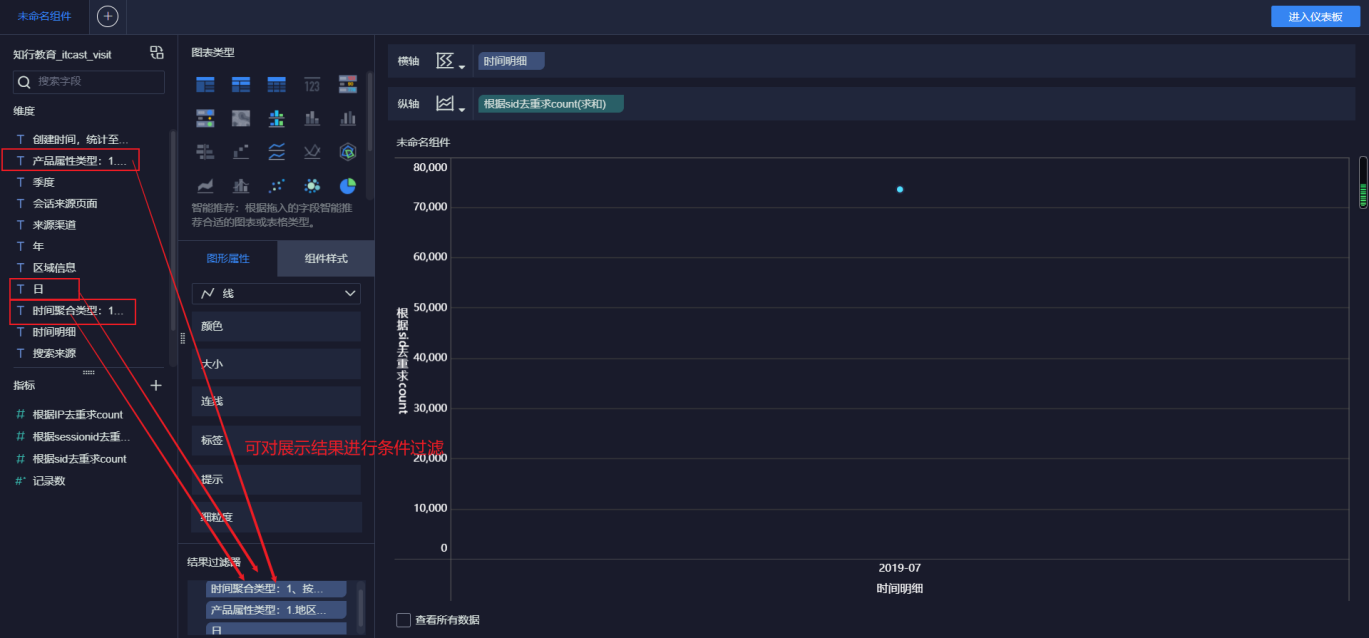Screen dimensions: 1369x638
Task: Pick the scatter plot chart type icon
Action: tap(277, 185)
